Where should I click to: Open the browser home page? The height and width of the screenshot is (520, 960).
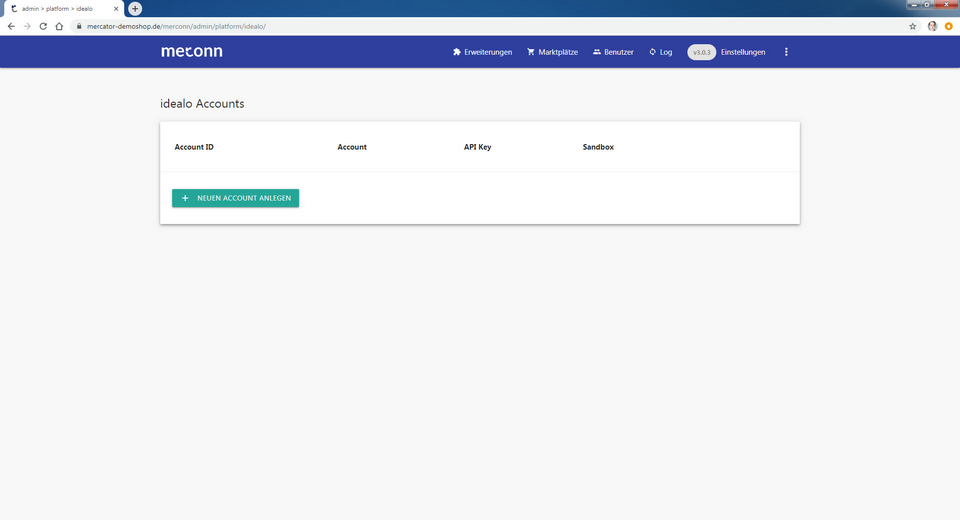click(x=59, y=26)
